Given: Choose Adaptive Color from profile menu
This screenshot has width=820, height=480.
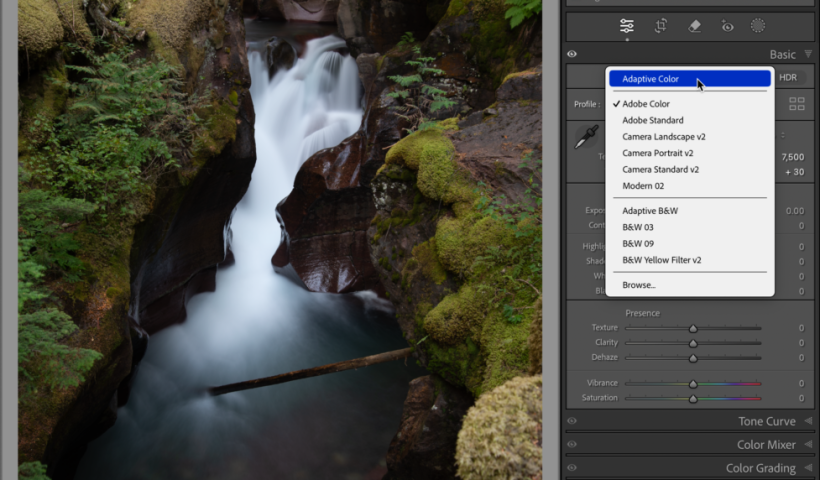Looking at the screenshot, I should (x=650, y=79).
